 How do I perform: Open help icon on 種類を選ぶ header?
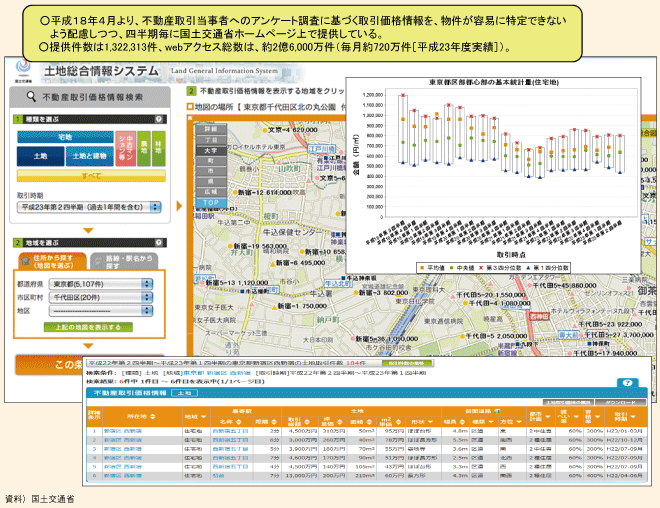pos(159,119)
